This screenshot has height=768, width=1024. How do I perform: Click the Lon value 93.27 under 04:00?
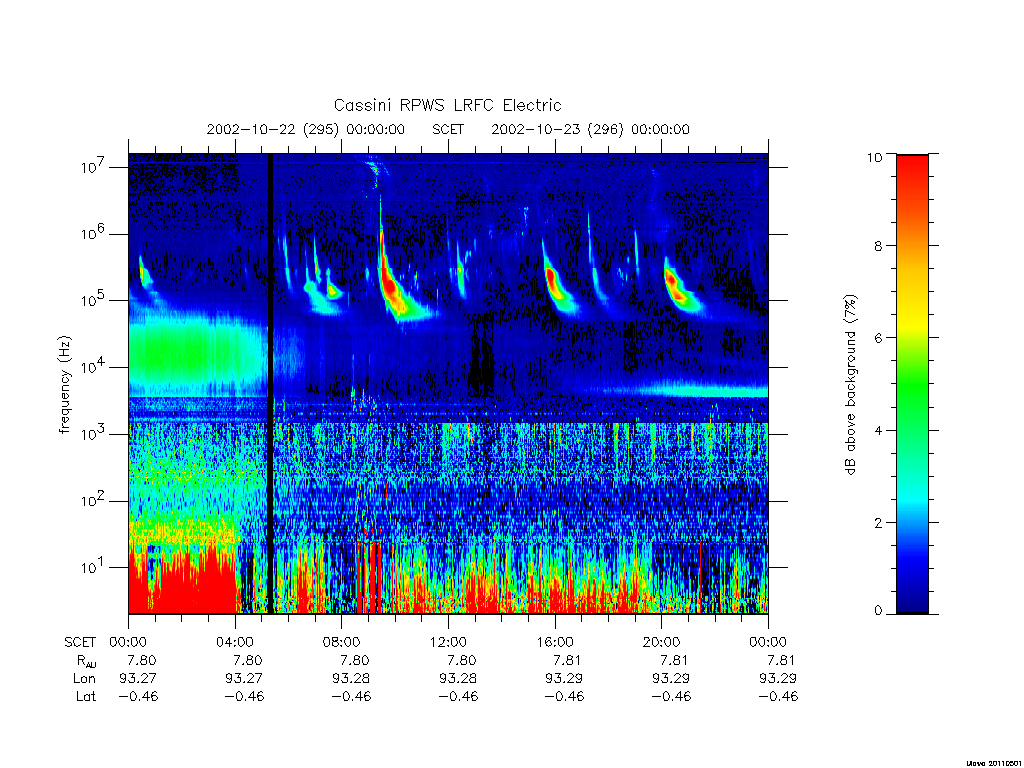[x=244, y=679]
